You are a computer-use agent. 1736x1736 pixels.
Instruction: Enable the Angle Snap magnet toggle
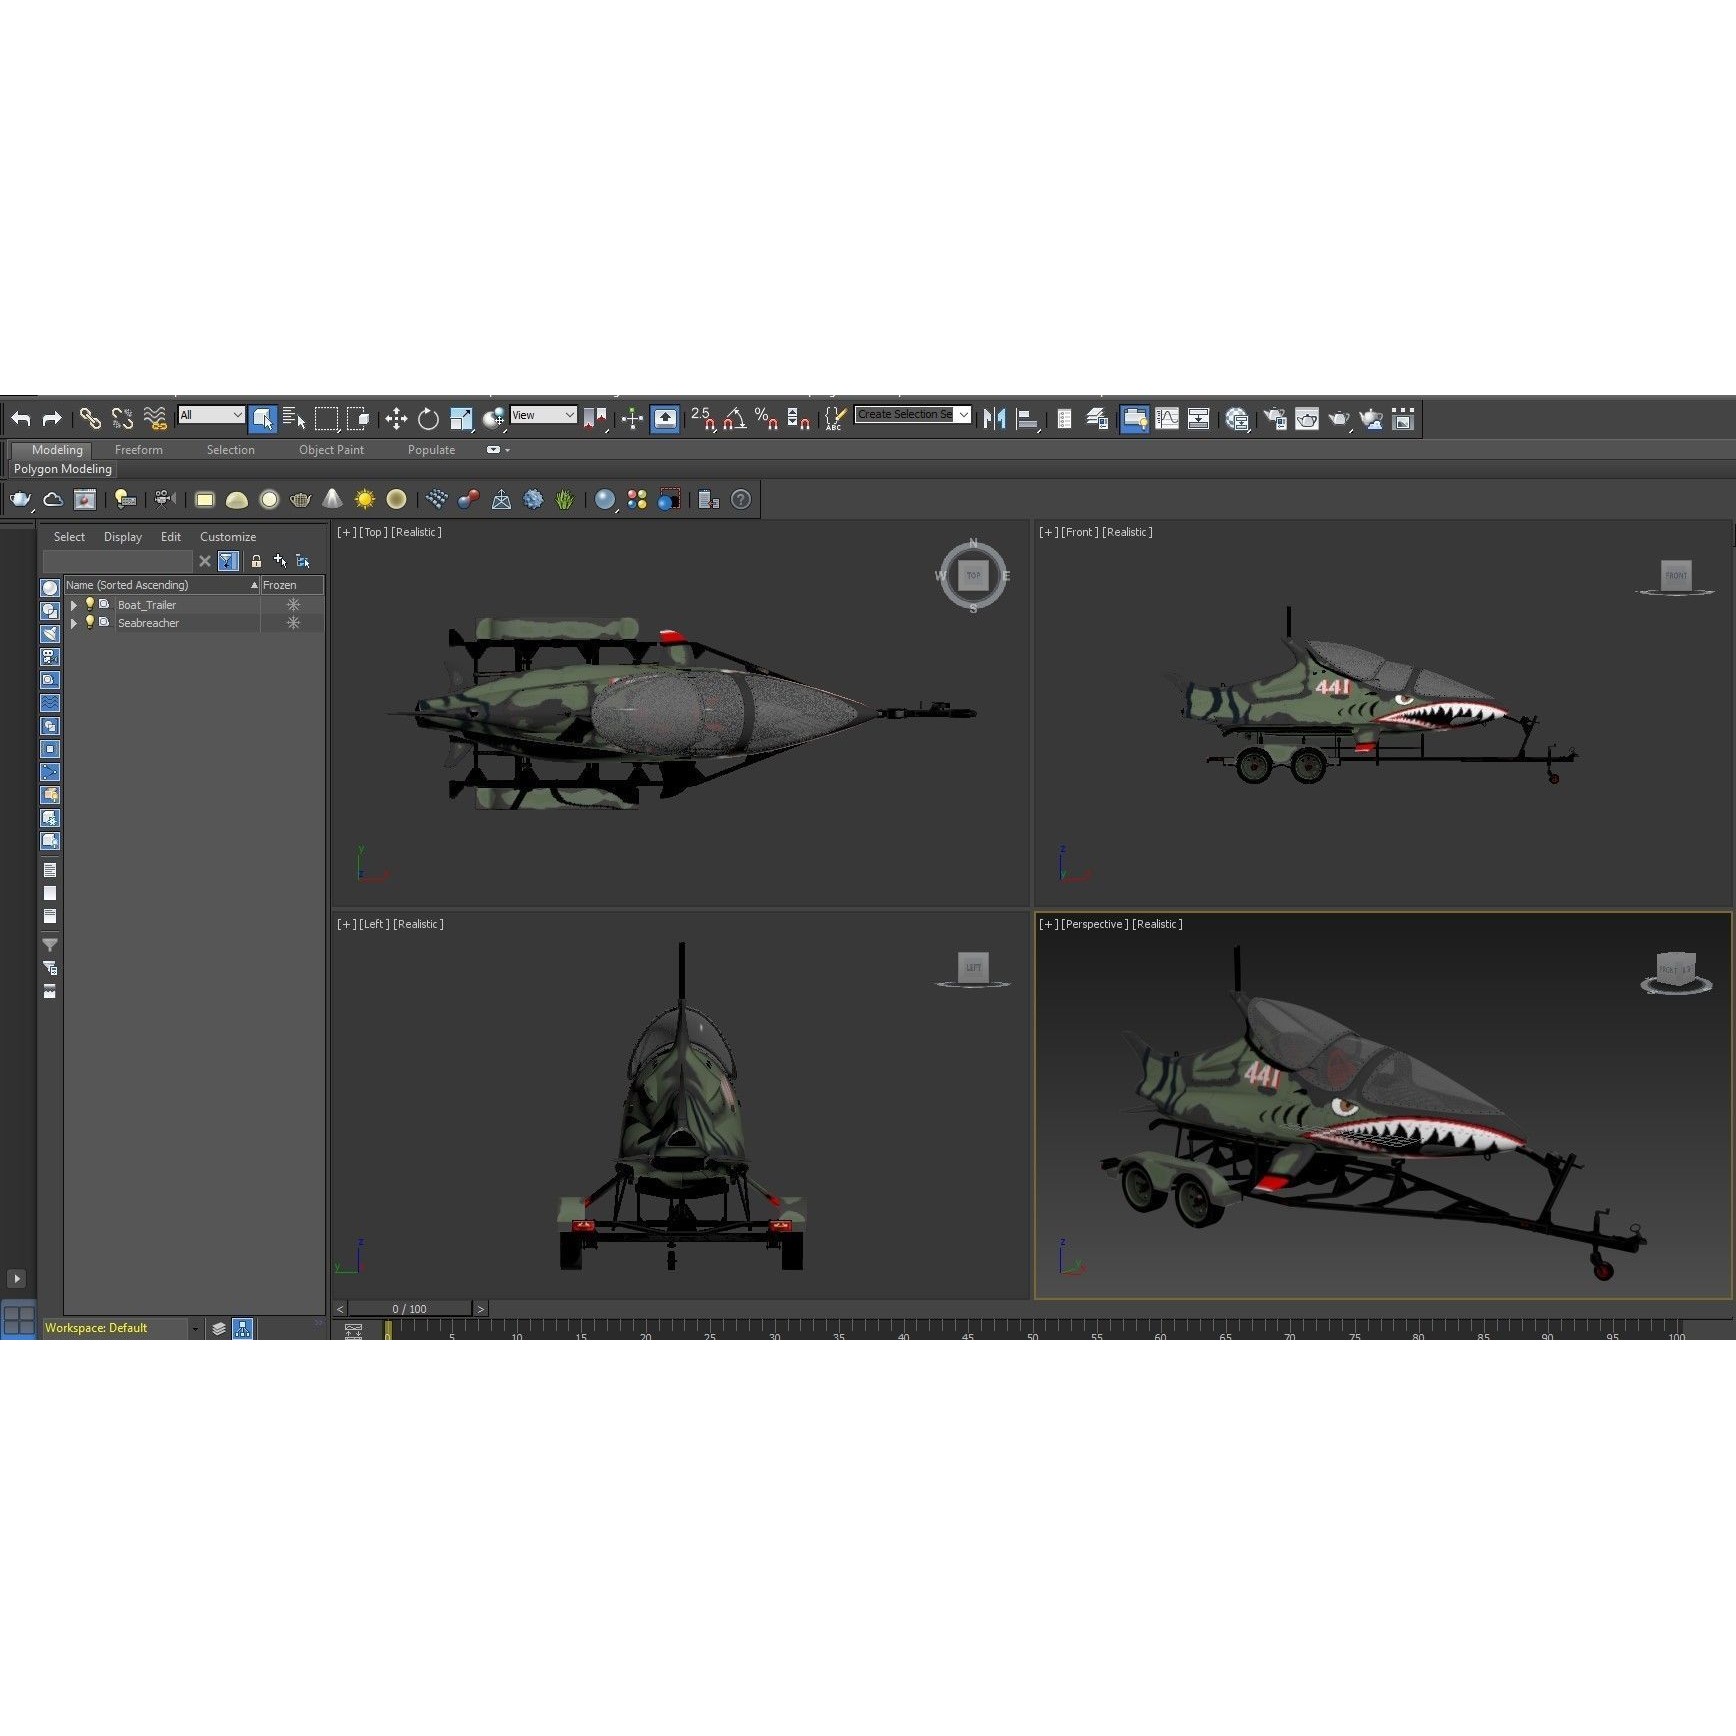click(731, 421)
